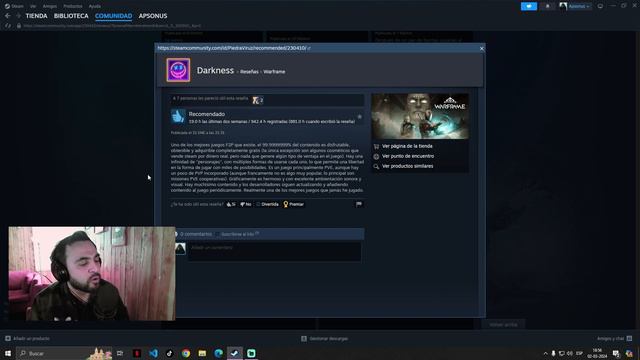Open Ver página de la tienda

coord(407,146)
